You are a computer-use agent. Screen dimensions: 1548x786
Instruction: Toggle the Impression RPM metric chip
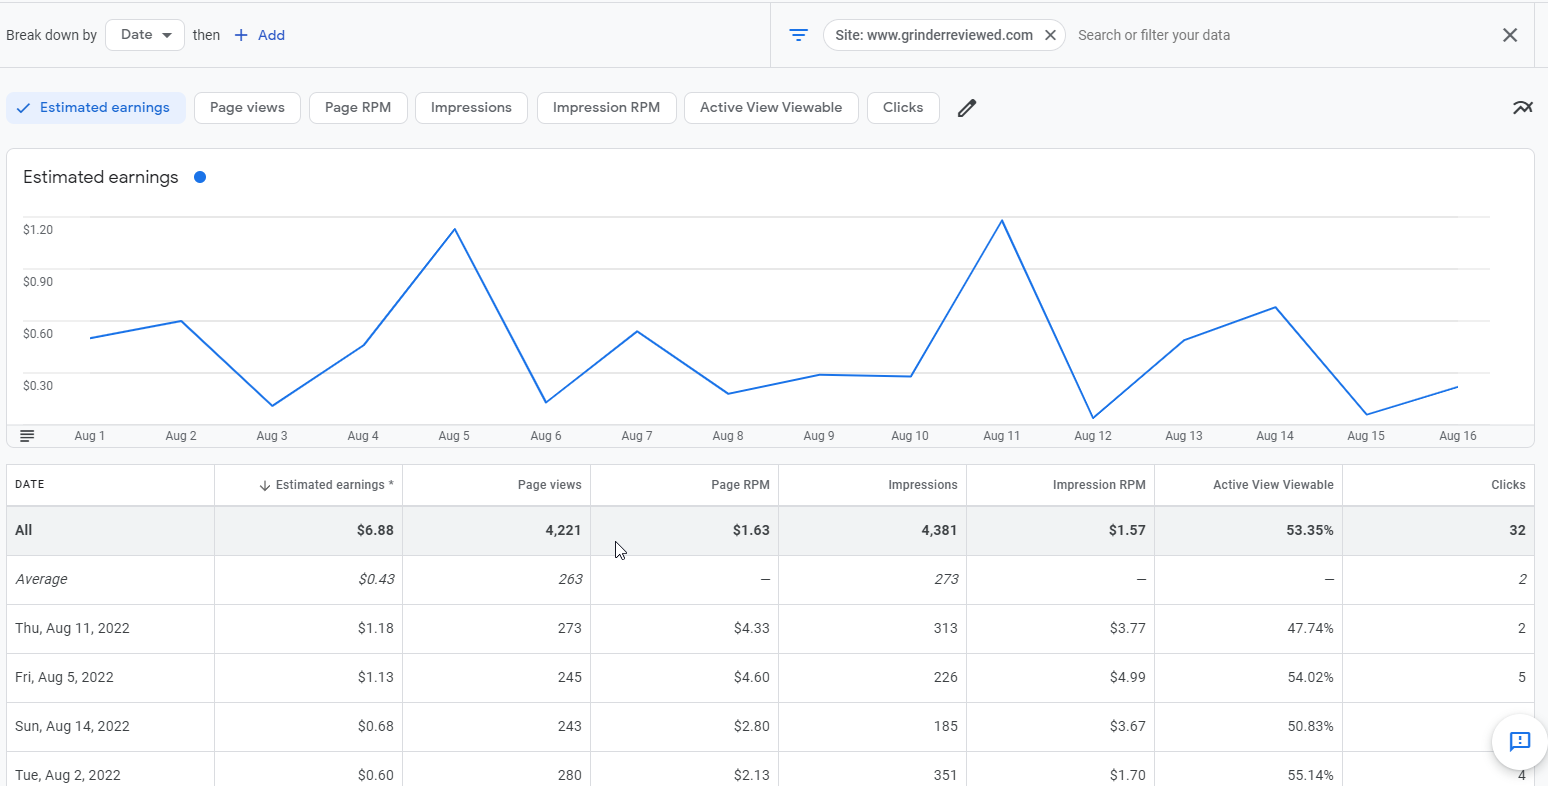[606, 108]
